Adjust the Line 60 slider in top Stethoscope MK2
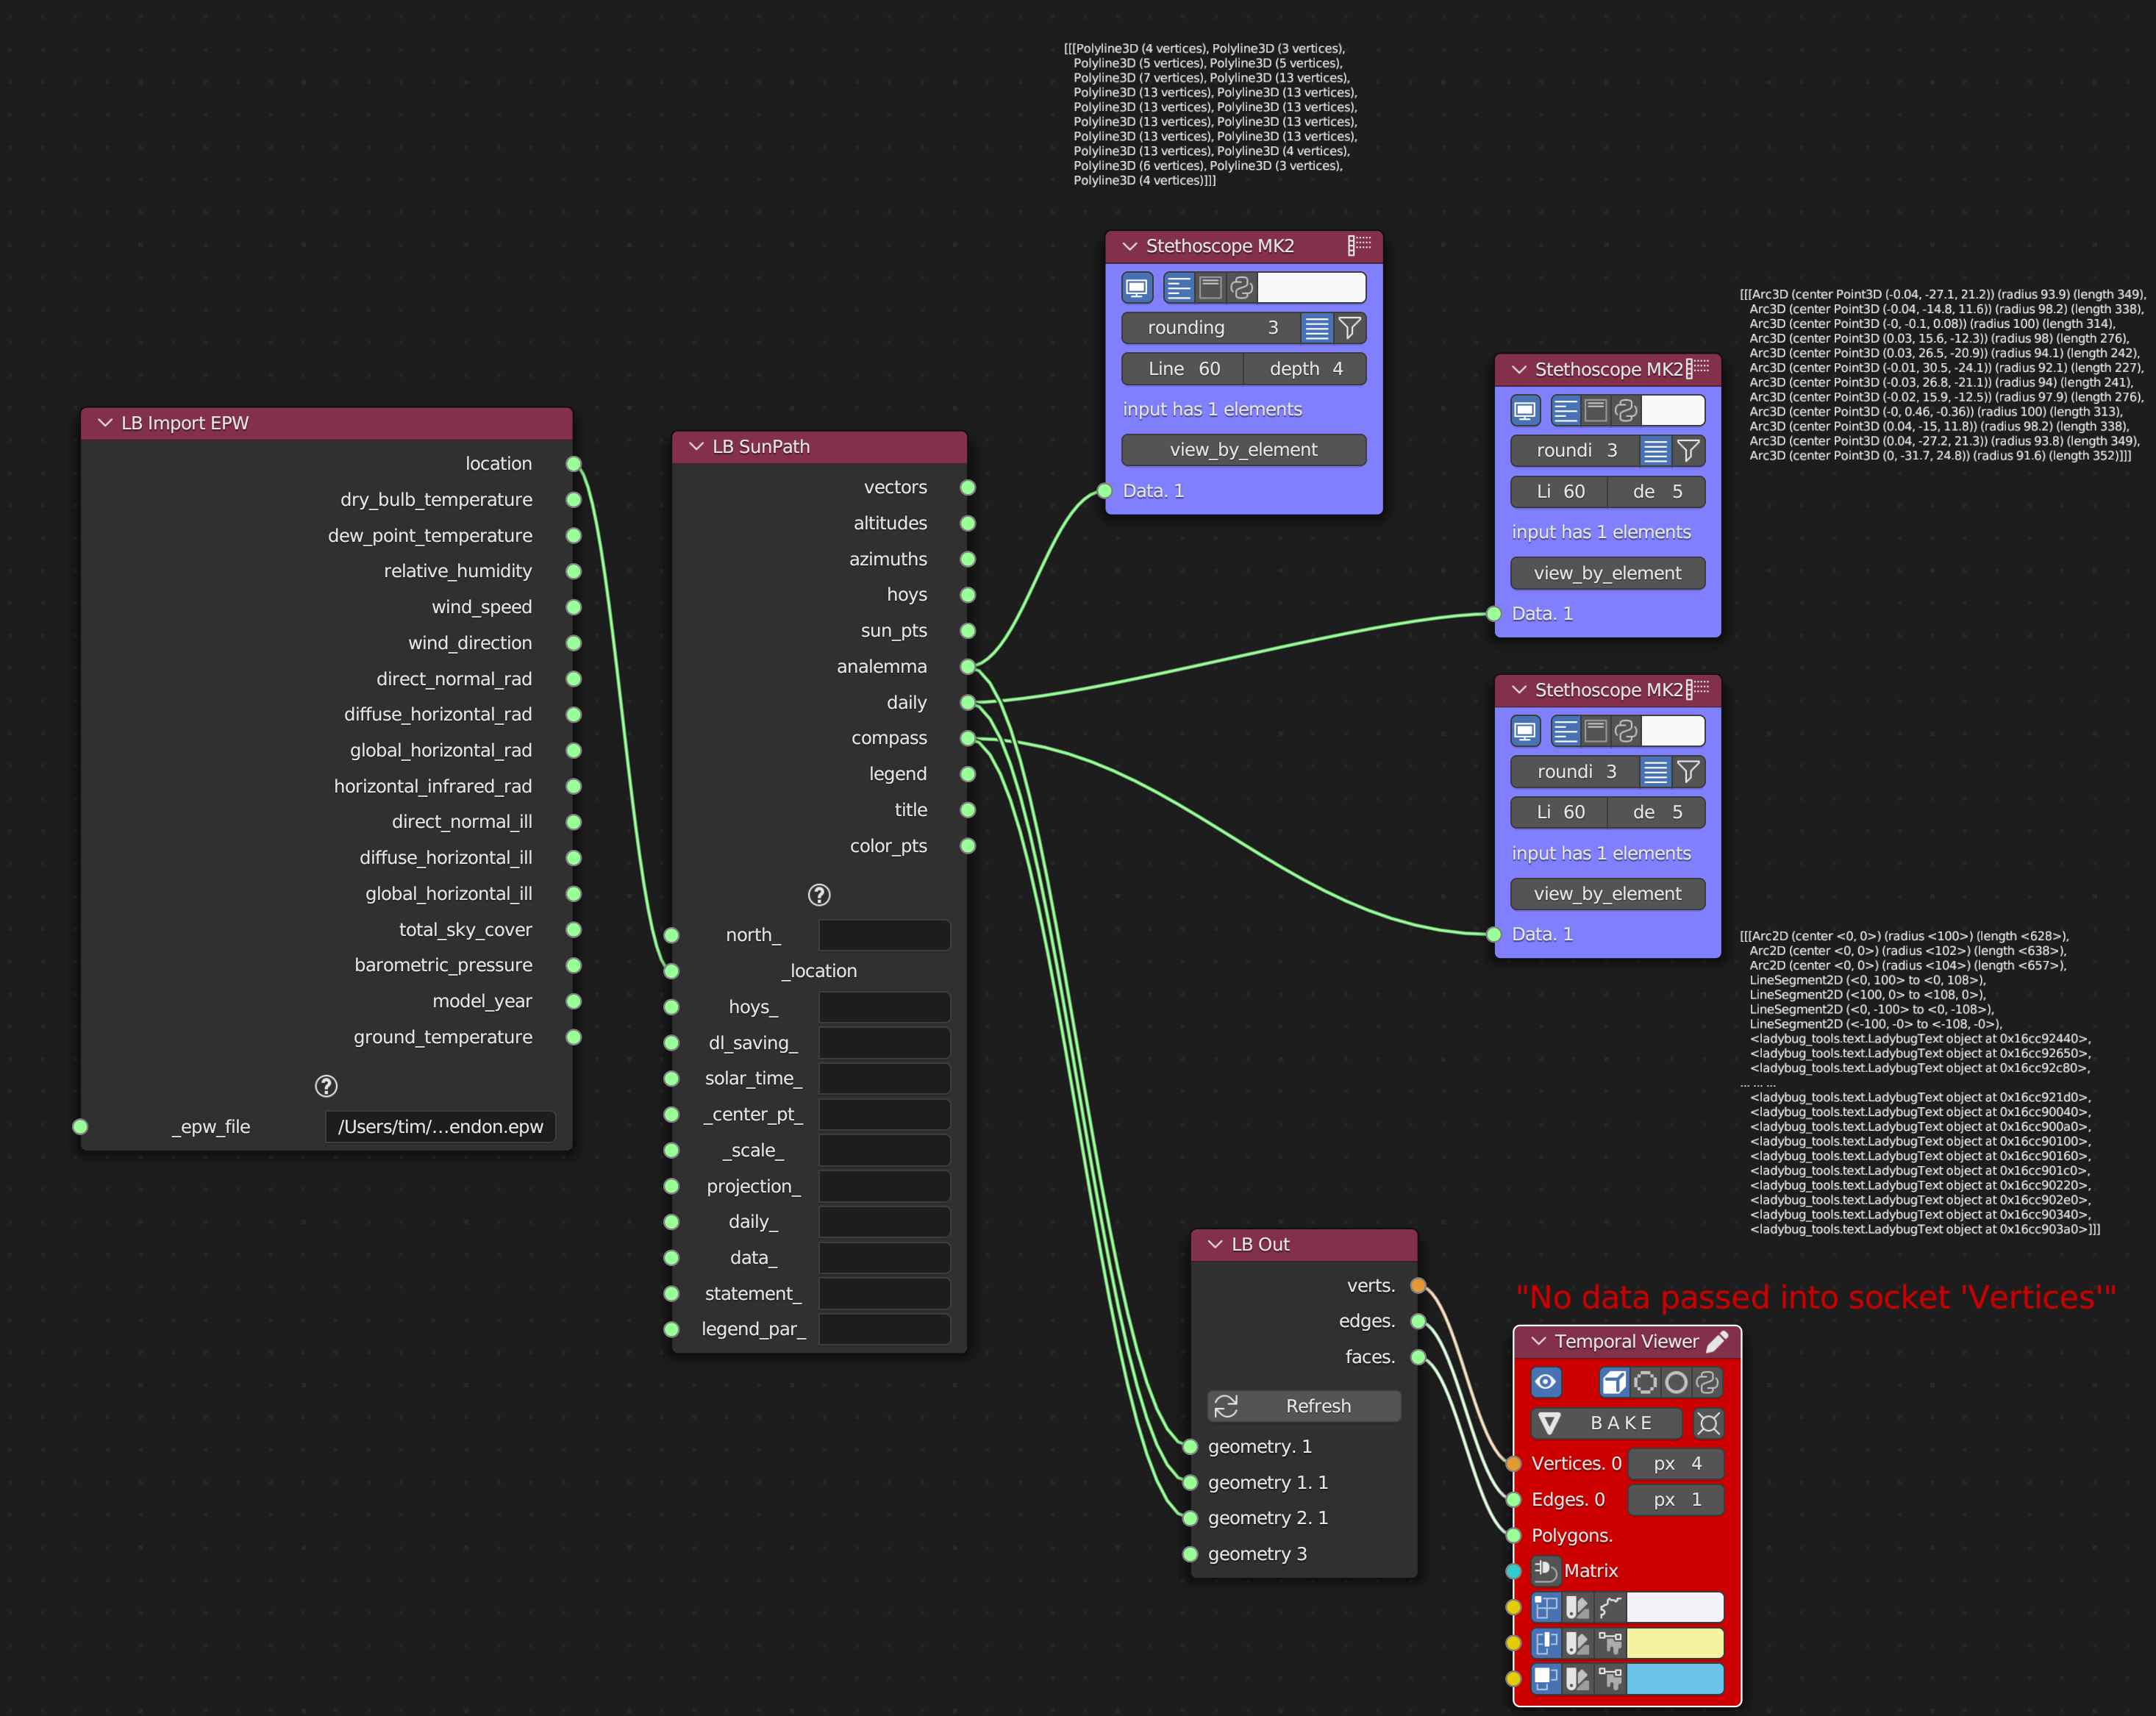The width and height of the screenshot is (2156, 1716). point(1182,368)
